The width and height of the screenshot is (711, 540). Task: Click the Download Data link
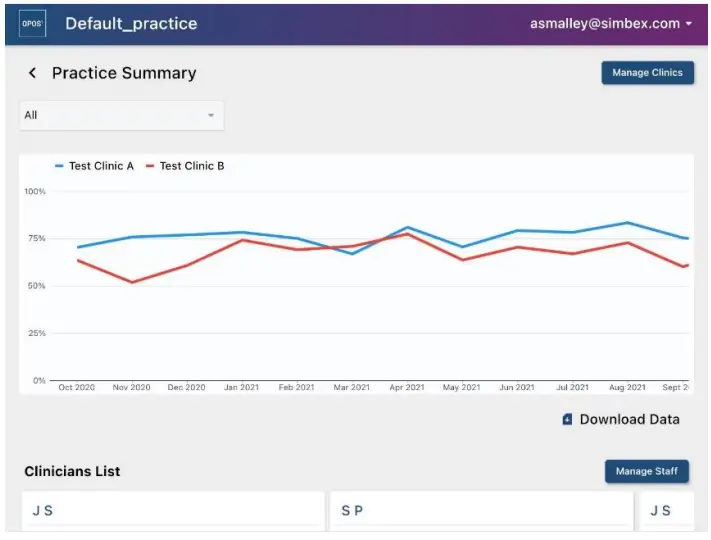click(x=629, y=419)
